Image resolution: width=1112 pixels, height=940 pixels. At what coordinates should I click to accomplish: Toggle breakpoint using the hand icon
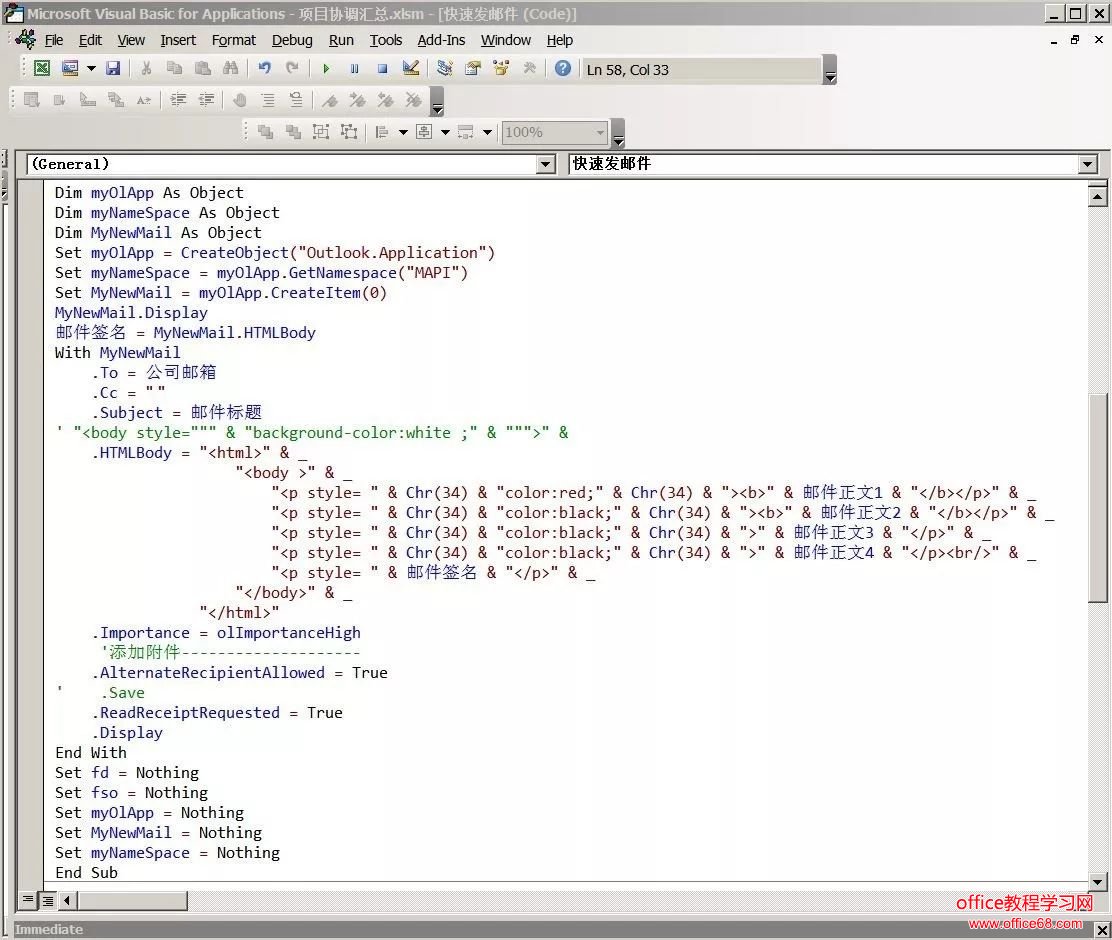[239, 100]
